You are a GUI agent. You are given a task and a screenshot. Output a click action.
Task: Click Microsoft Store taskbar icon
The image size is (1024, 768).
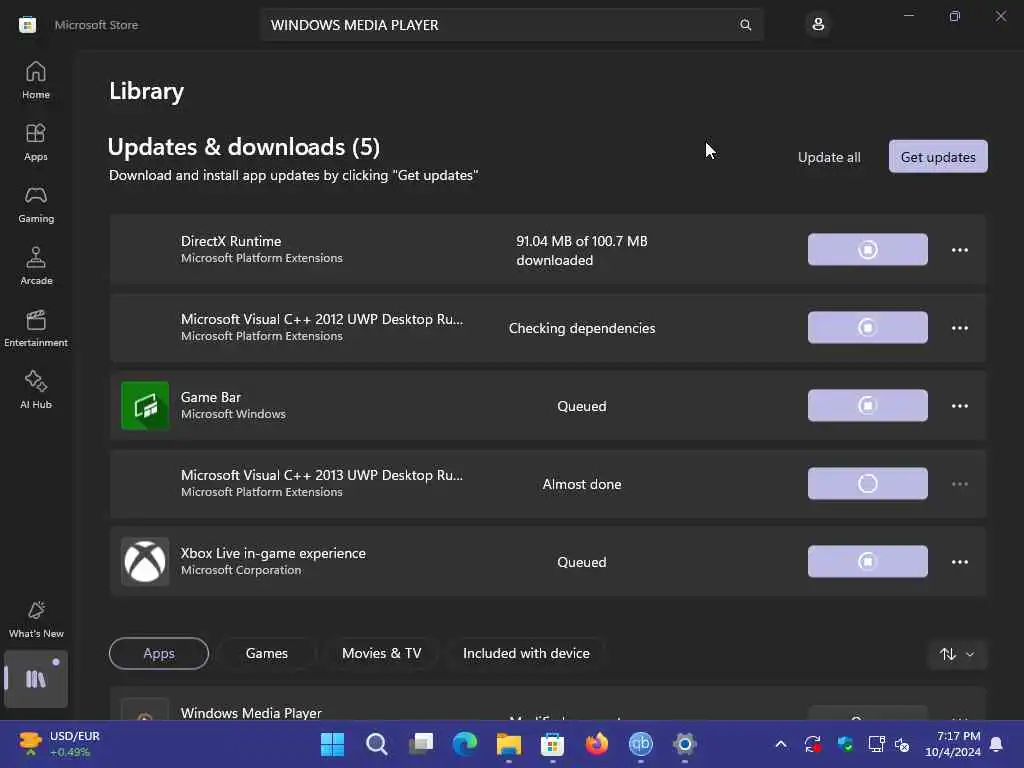pos(552,744)
